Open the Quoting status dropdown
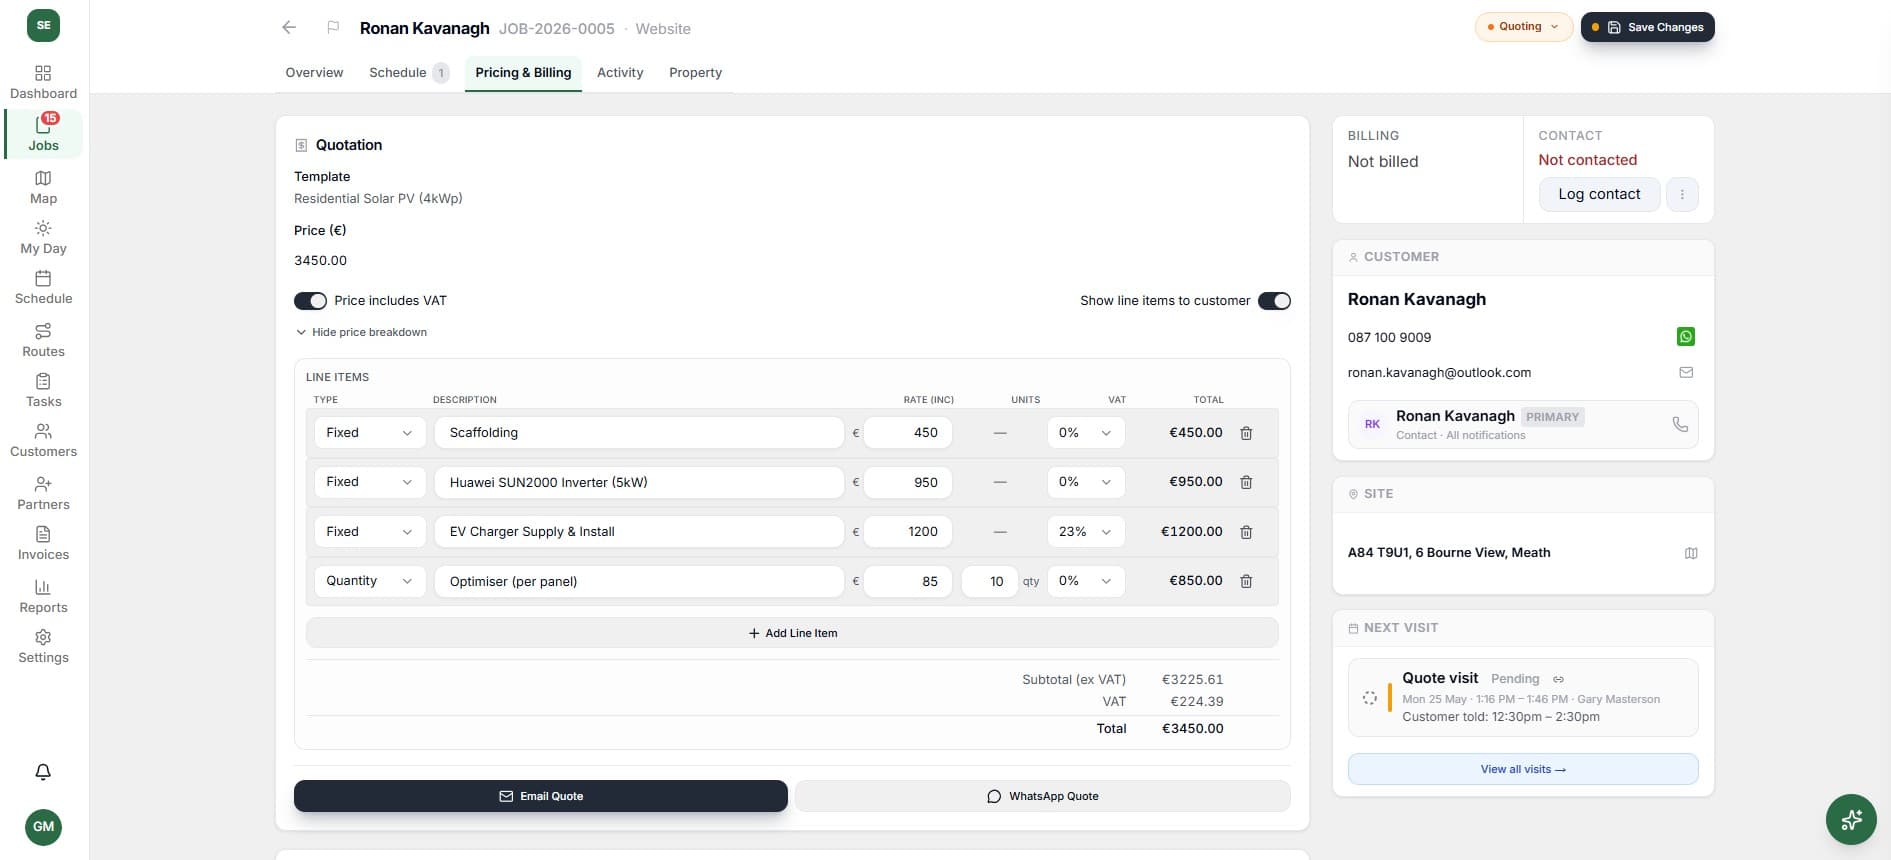The image size is (1891, 860). [1523, 27]
